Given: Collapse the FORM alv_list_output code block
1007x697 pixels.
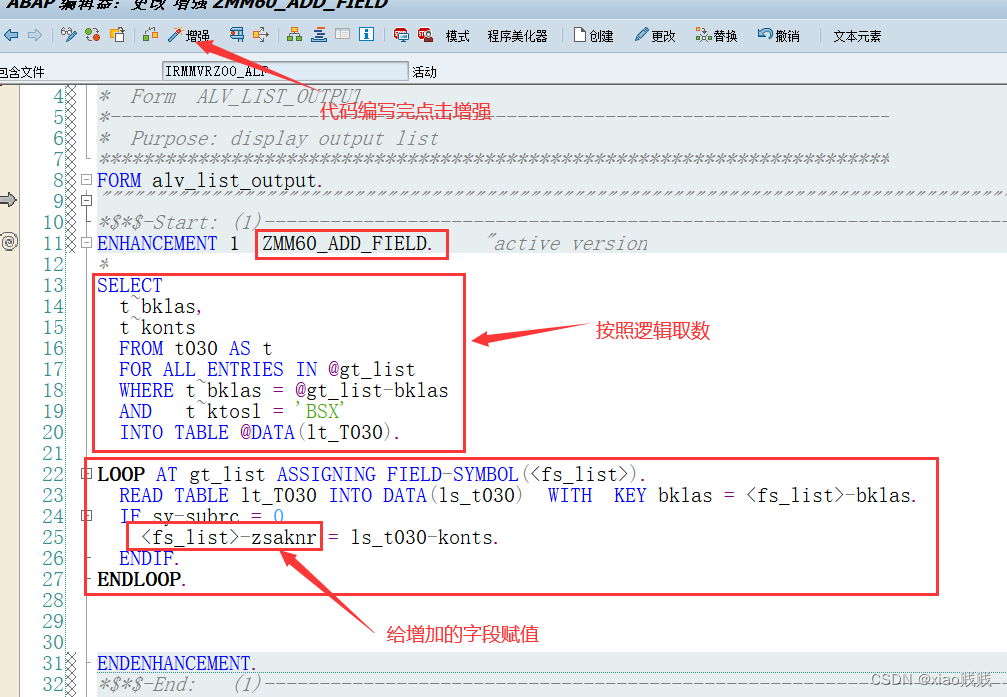Looking at the screenshot, I should [87, 181].
